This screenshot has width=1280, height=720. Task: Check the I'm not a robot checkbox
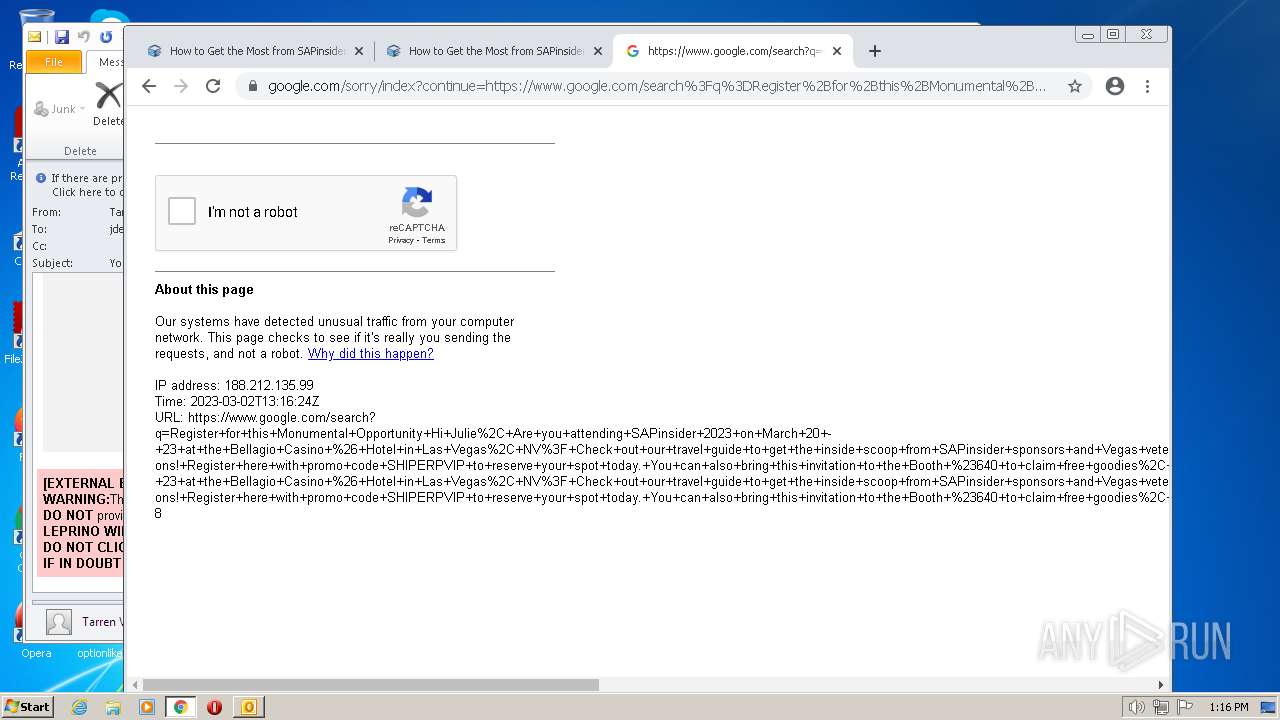[x=182, y=211]
